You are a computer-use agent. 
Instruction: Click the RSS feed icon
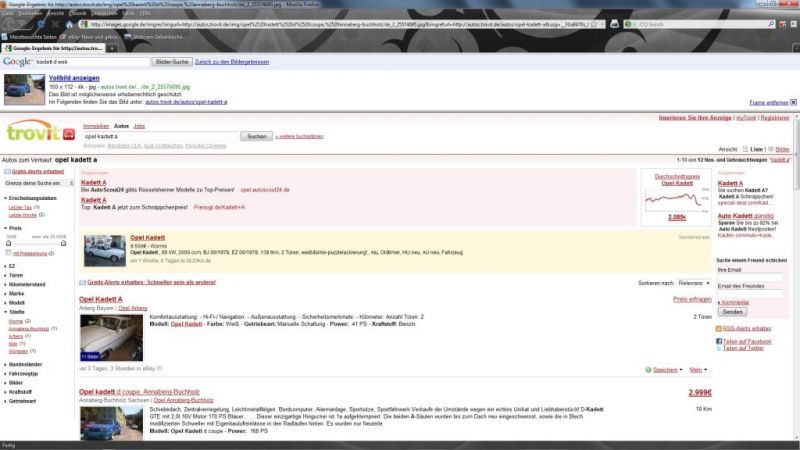click(x=718, y=329)
